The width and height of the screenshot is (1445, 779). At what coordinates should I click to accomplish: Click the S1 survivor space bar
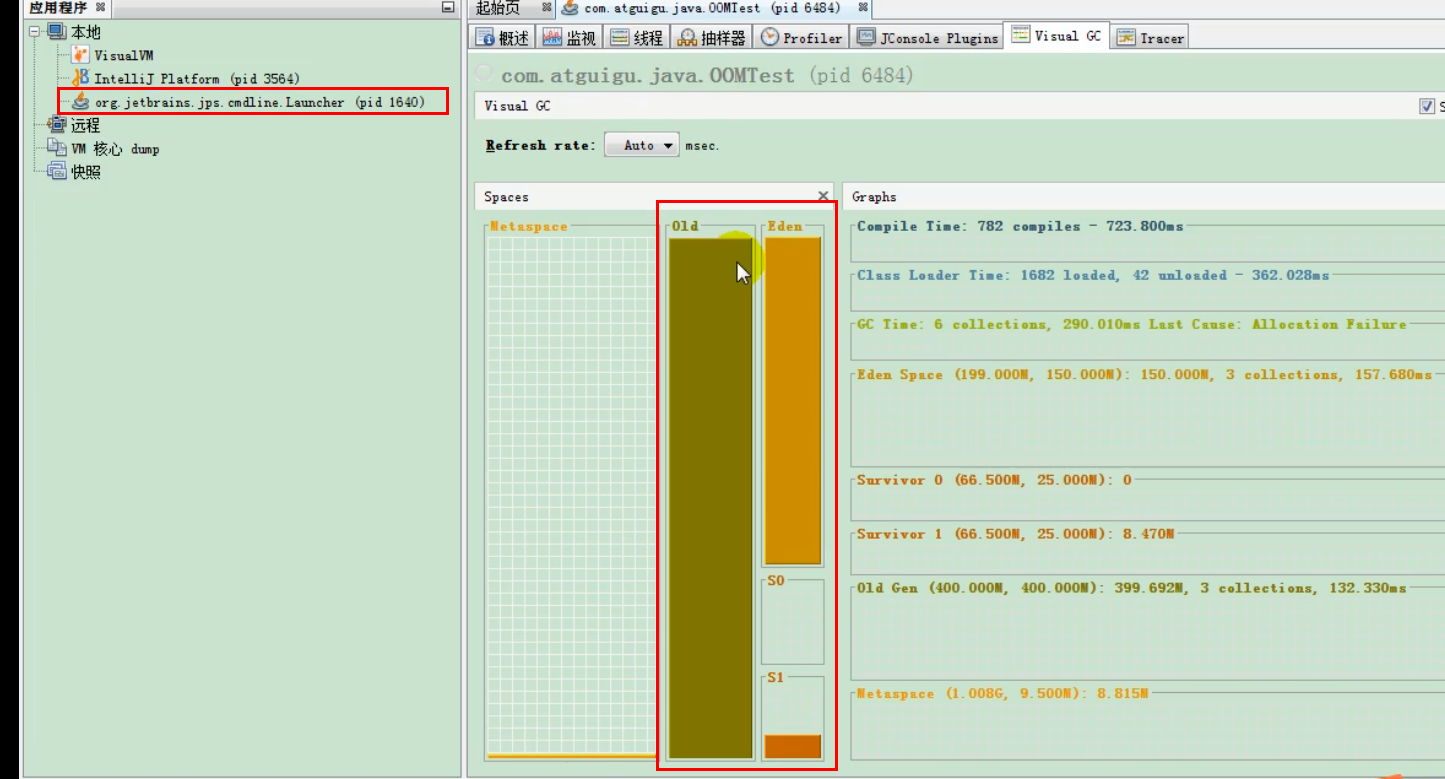coord(793,747)
